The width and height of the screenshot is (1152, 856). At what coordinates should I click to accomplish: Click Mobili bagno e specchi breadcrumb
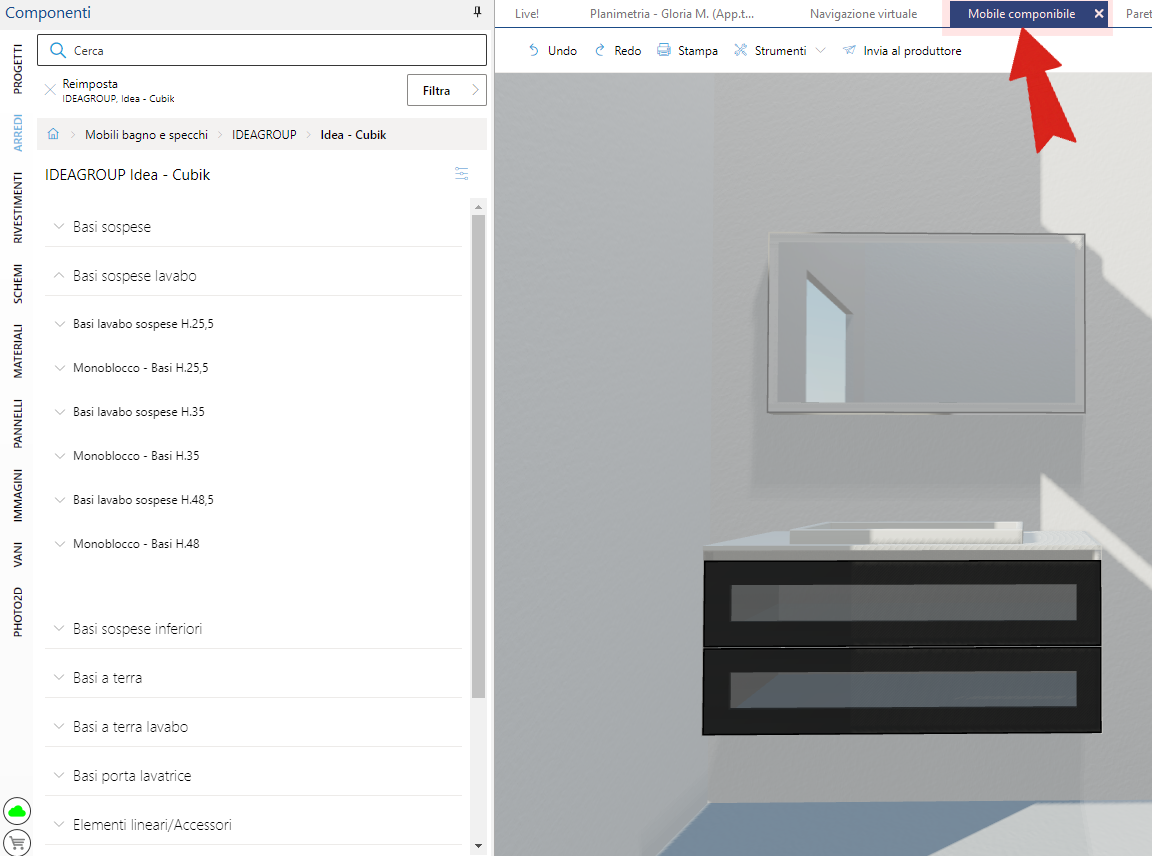point(146,134)
